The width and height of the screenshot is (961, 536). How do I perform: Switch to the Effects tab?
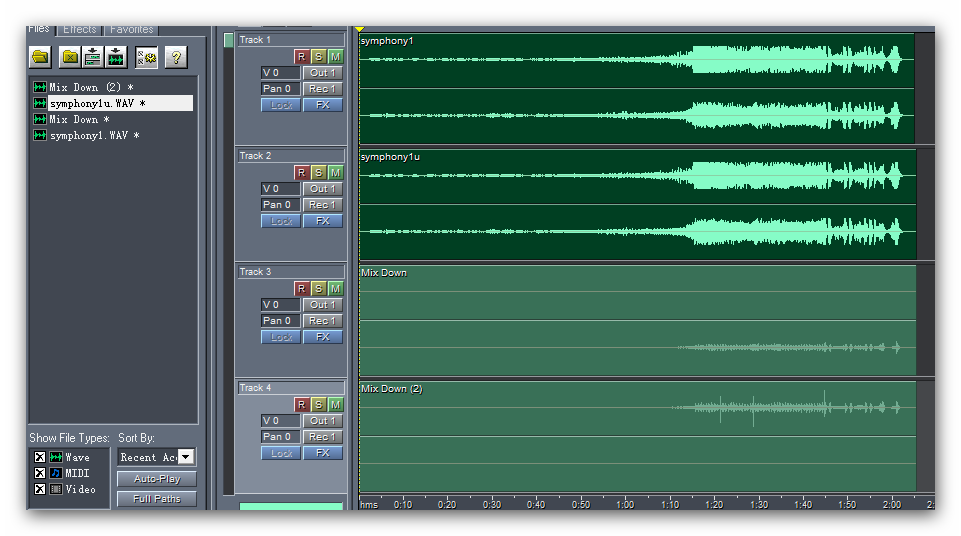point(80,29)
